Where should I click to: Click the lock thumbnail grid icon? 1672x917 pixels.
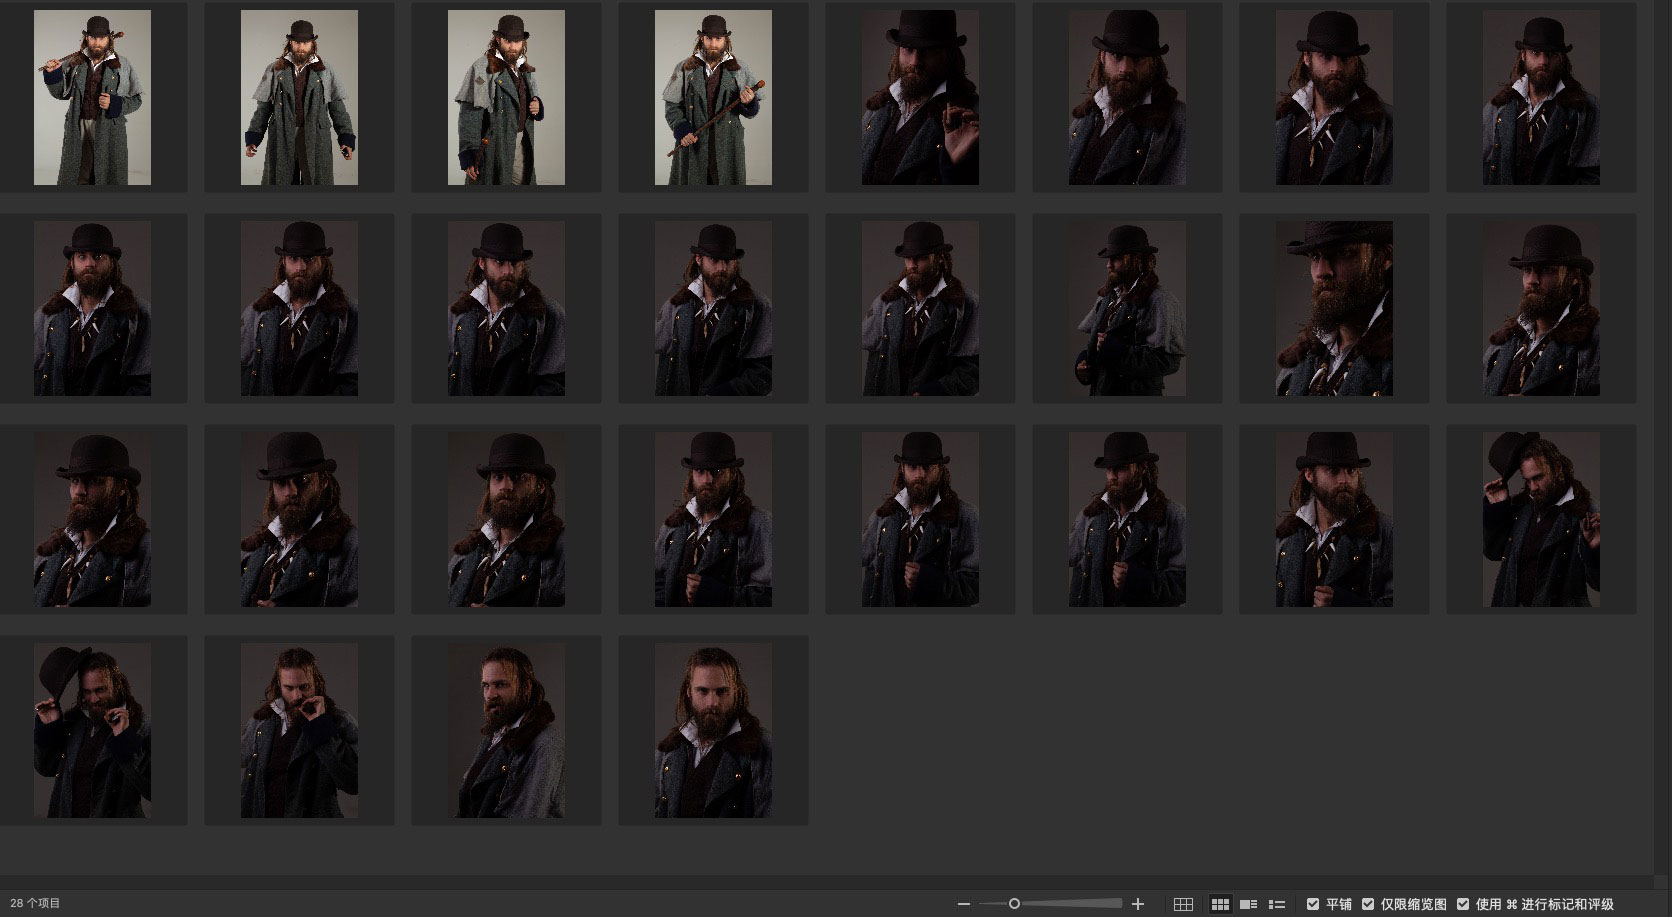(x=1183, y=904)
